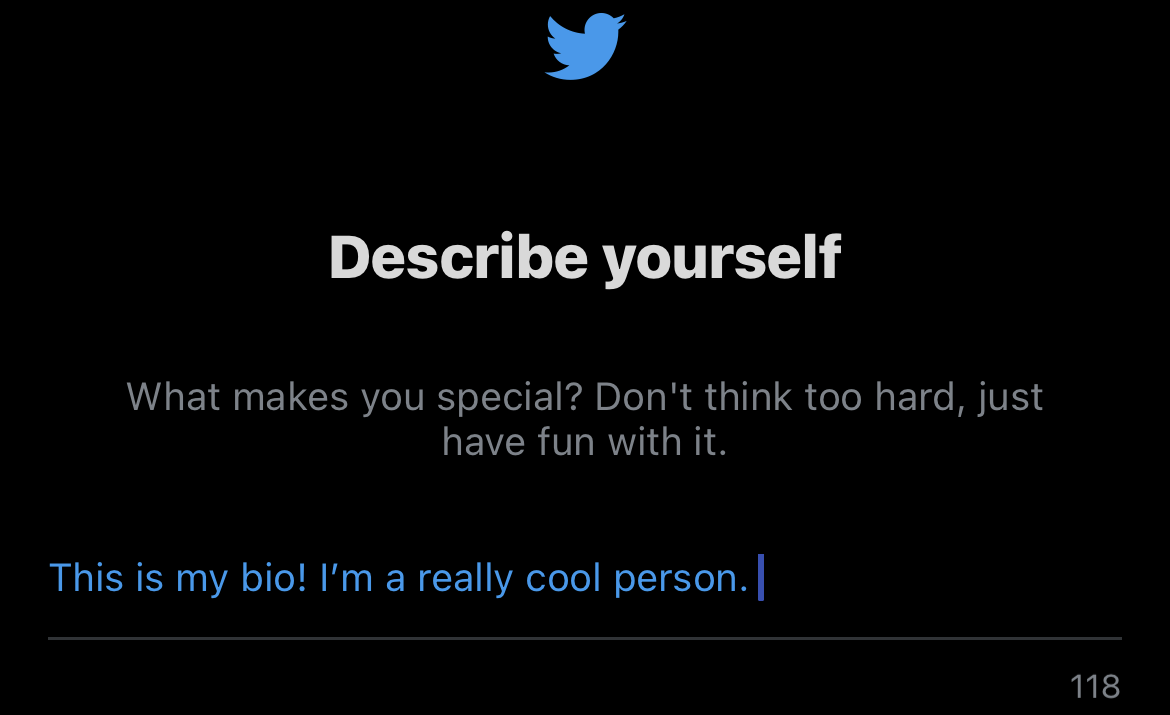This screenshot has width=1170, height=715.
Task: Click the empty space right of bio text
Action: click(x=940, y=578)
